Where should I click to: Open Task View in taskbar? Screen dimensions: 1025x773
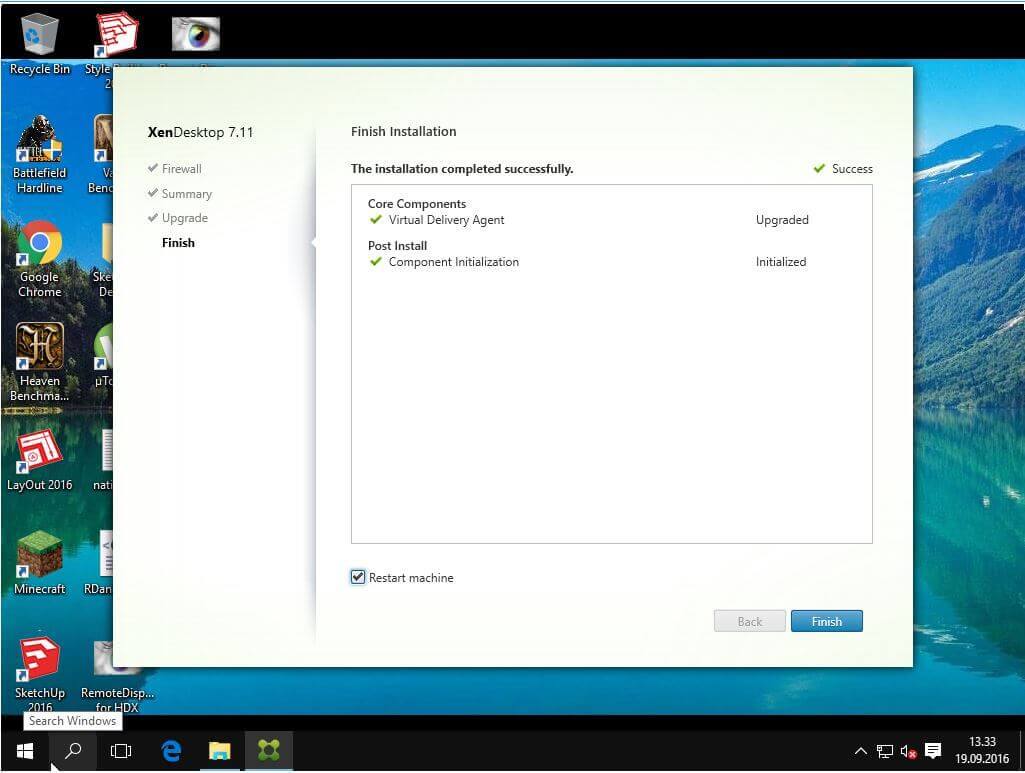pyautogui.click(x=121, y=751)
